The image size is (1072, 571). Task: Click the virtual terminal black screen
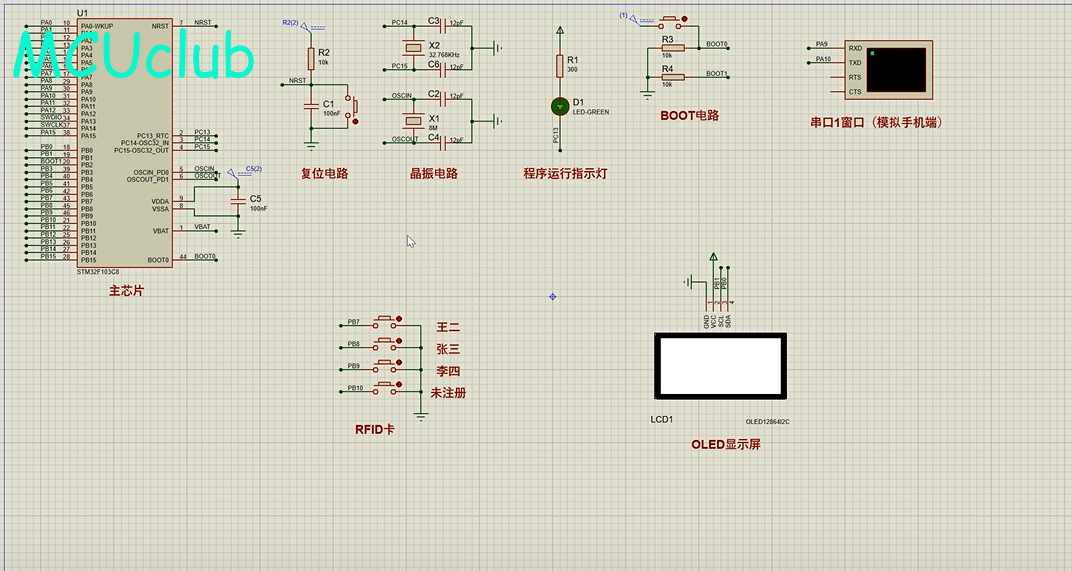point(896,69)
